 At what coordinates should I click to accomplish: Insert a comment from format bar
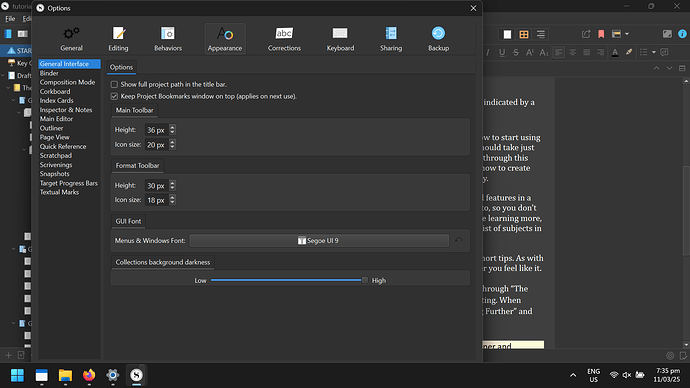664,52
